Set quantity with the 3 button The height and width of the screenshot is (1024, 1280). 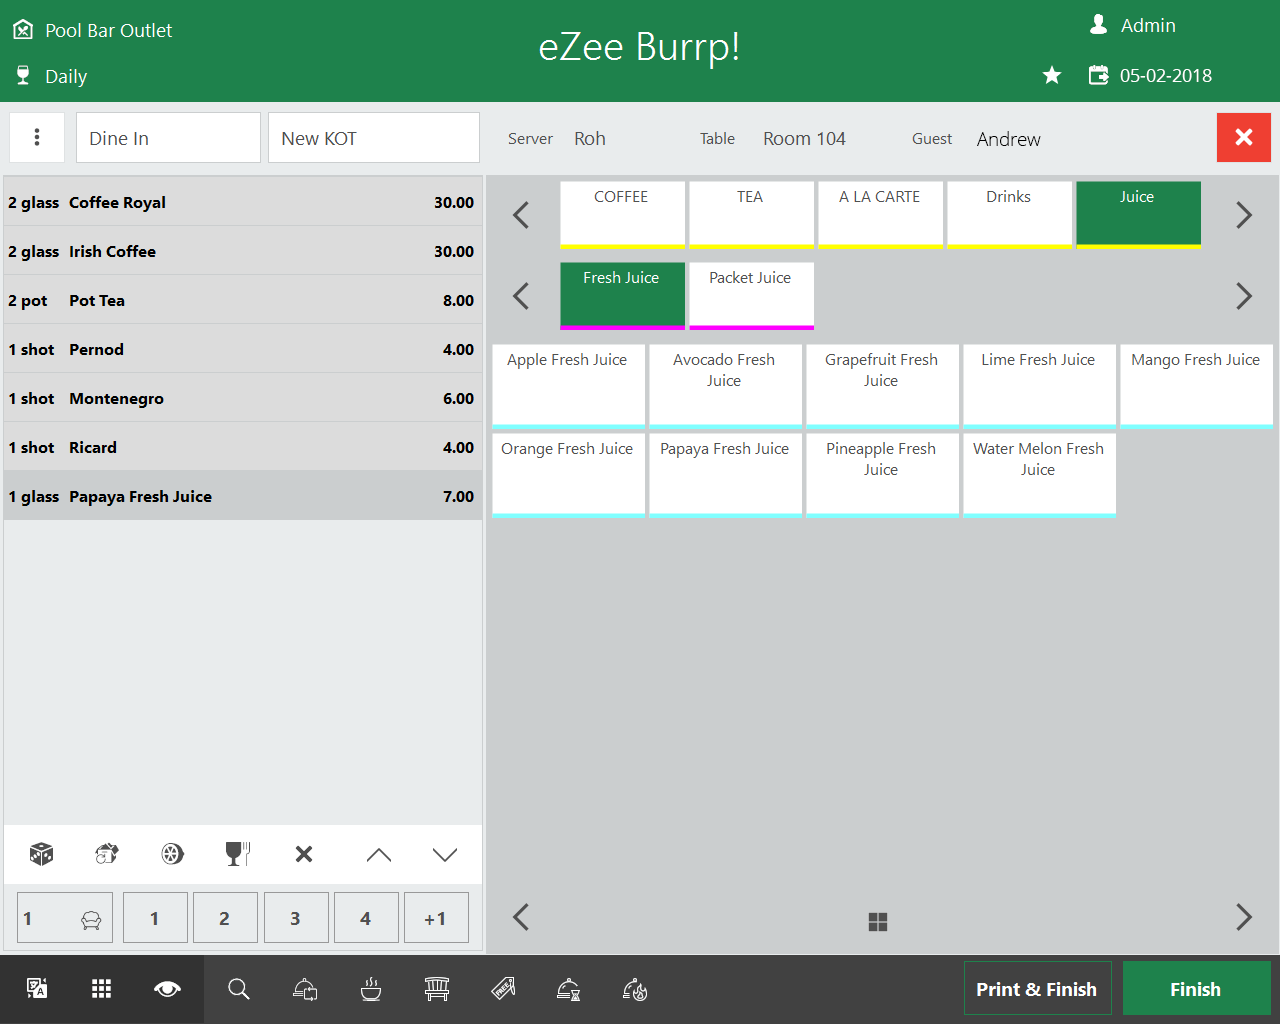coord(296,918)
